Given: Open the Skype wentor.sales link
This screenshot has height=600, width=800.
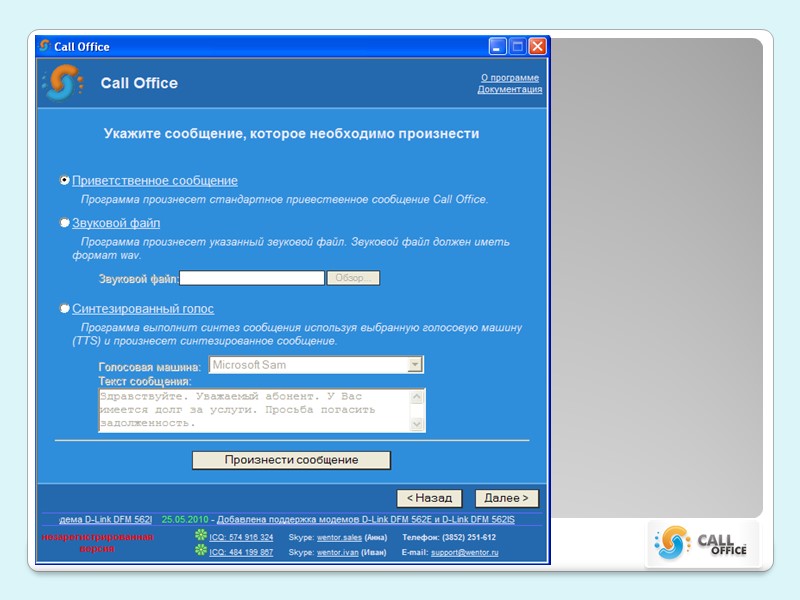Looking at the screenshot, I should pos(339,537).
